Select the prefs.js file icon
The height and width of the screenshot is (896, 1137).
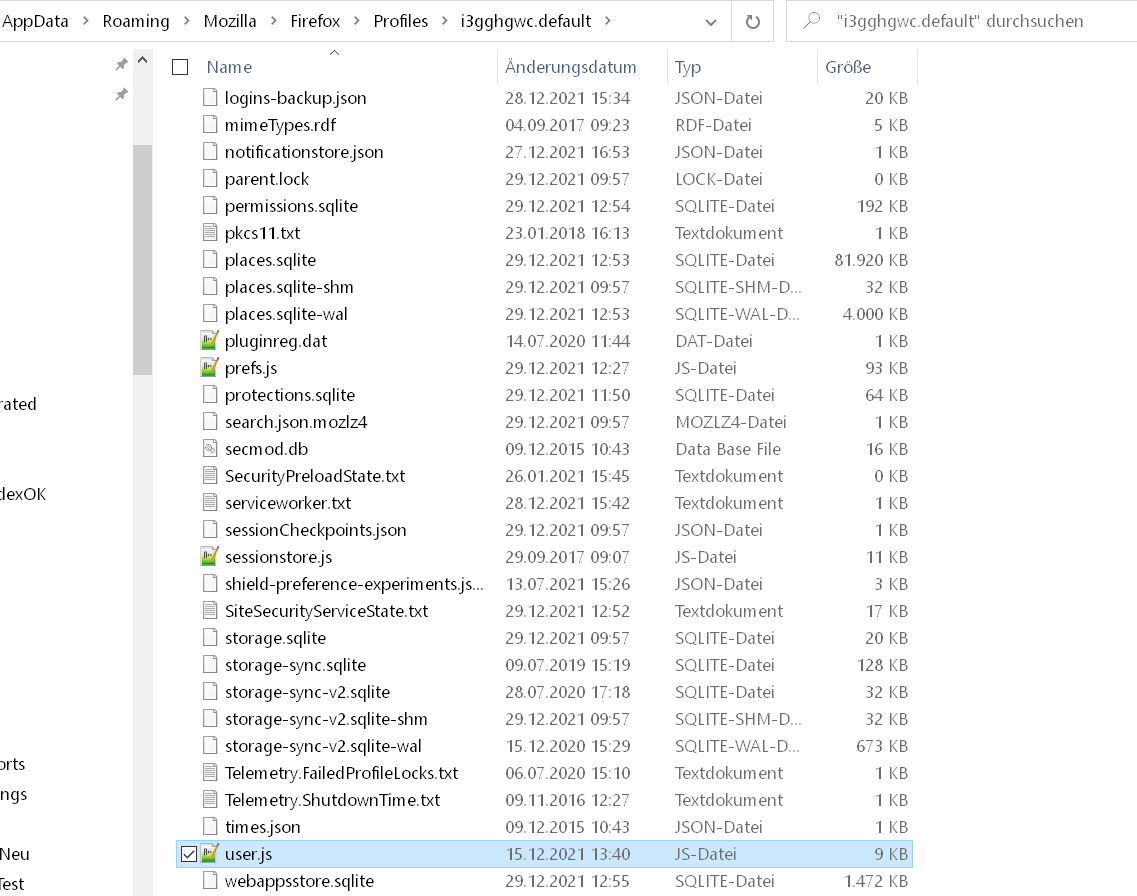pyautogui.click(x=210, y=368)
